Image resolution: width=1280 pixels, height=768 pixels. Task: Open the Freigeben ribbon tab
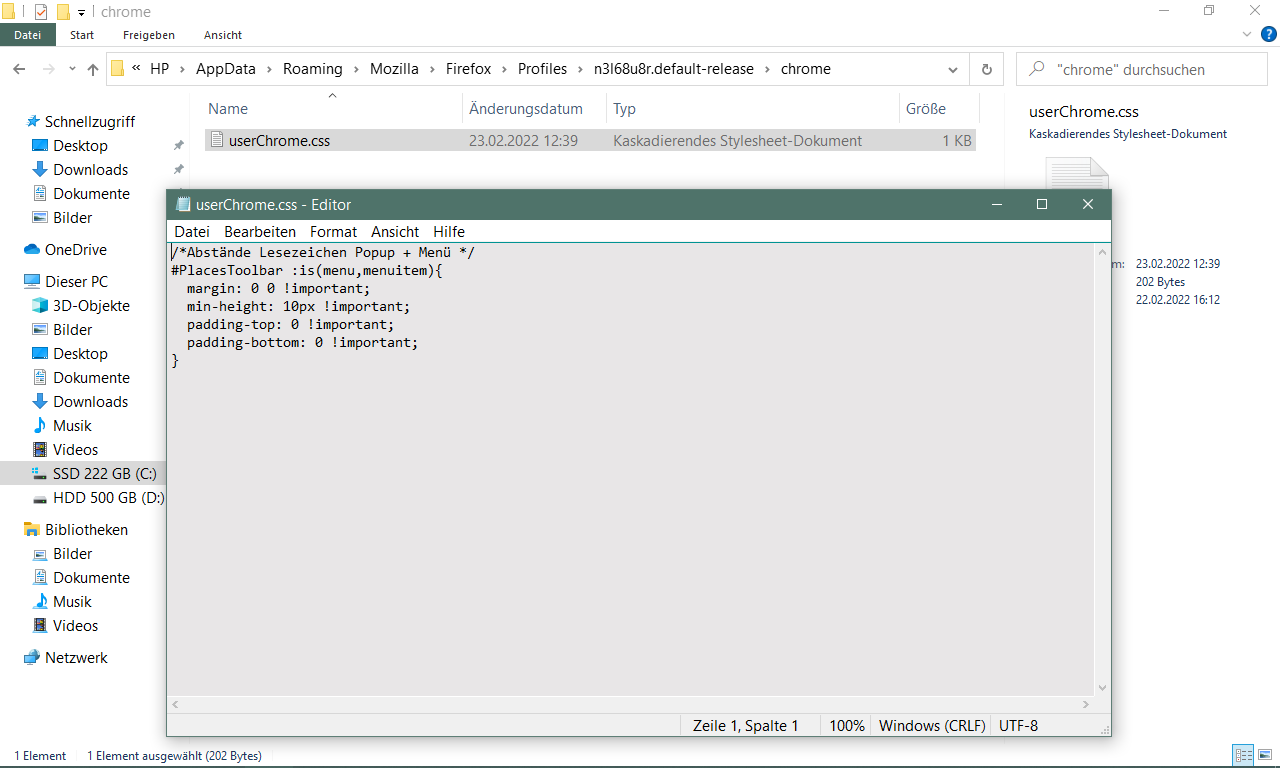[x=149, y=35]
